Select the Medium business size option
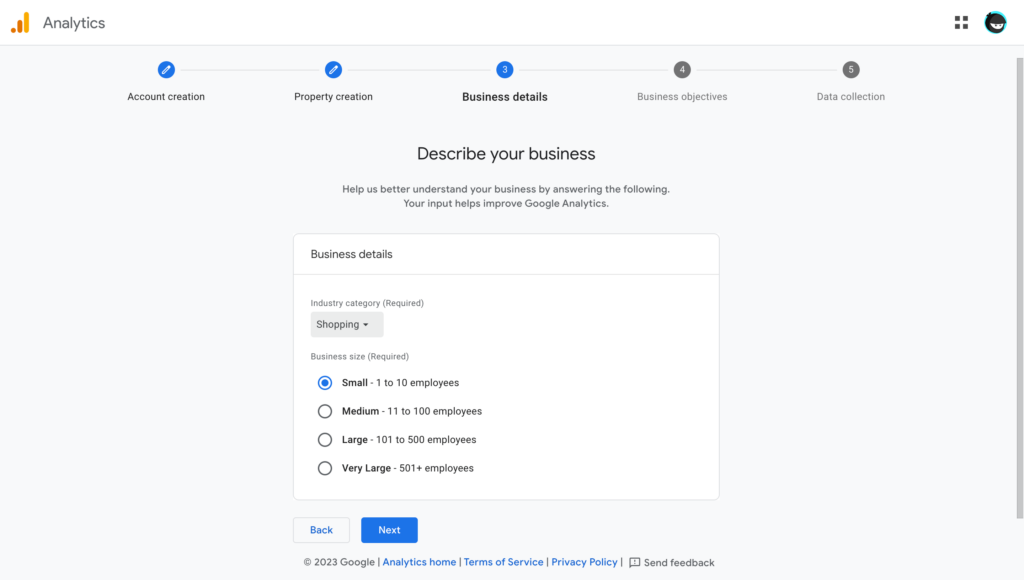Viewport: 1024px width, 580px height. tap(324, 411)
